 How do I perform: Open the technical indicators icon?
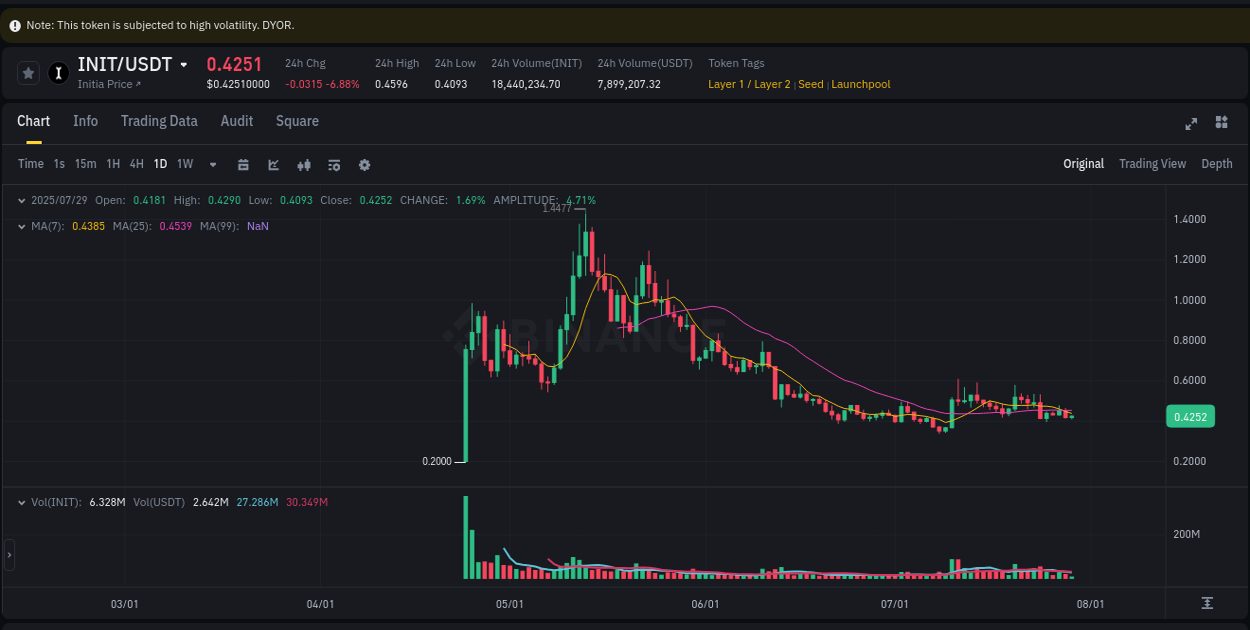click(304, 164)
